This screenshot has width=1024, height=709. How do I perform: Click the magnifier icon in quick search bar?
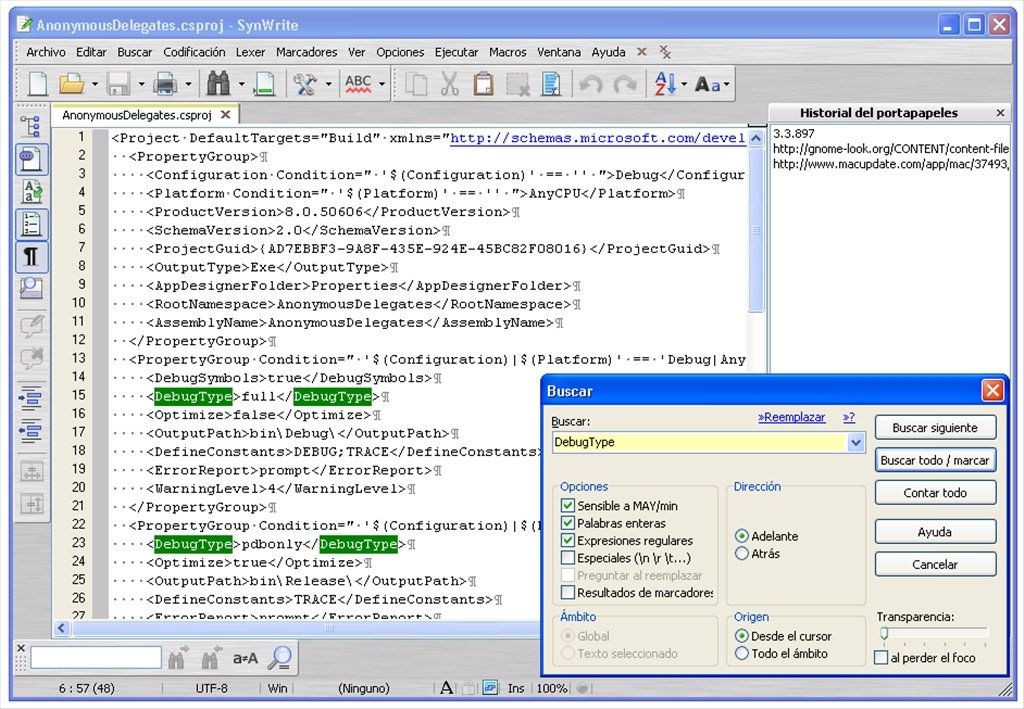[x=280, y=658]
